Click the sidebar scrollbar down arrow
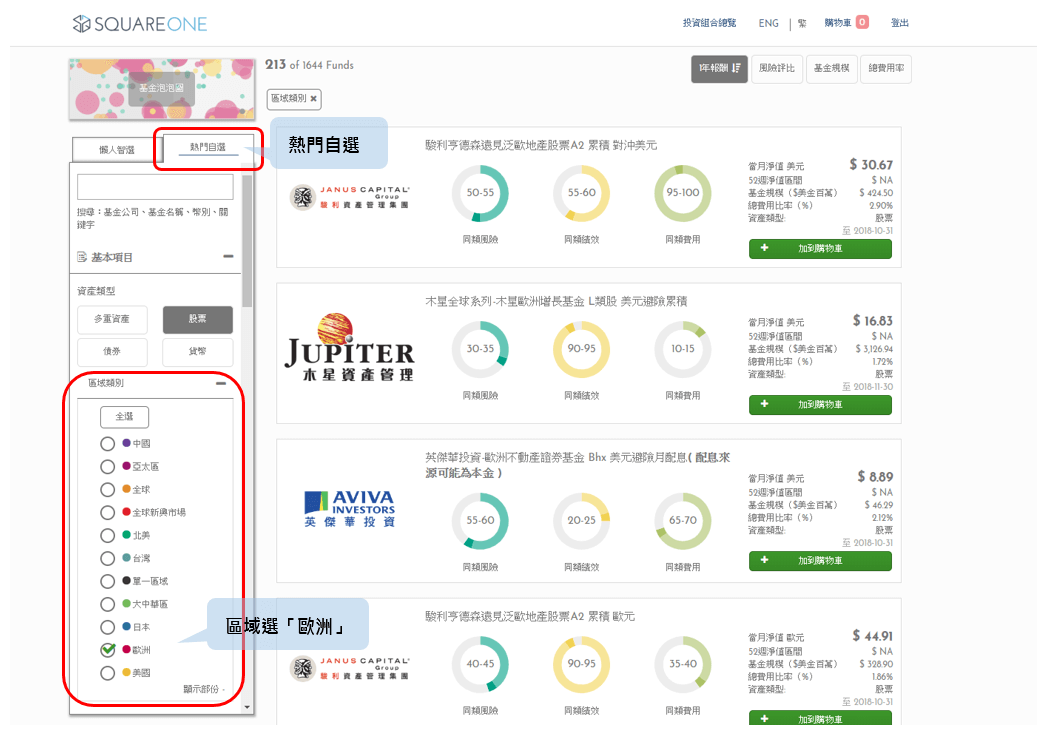 pyautogui.click(x=248, y=707)
